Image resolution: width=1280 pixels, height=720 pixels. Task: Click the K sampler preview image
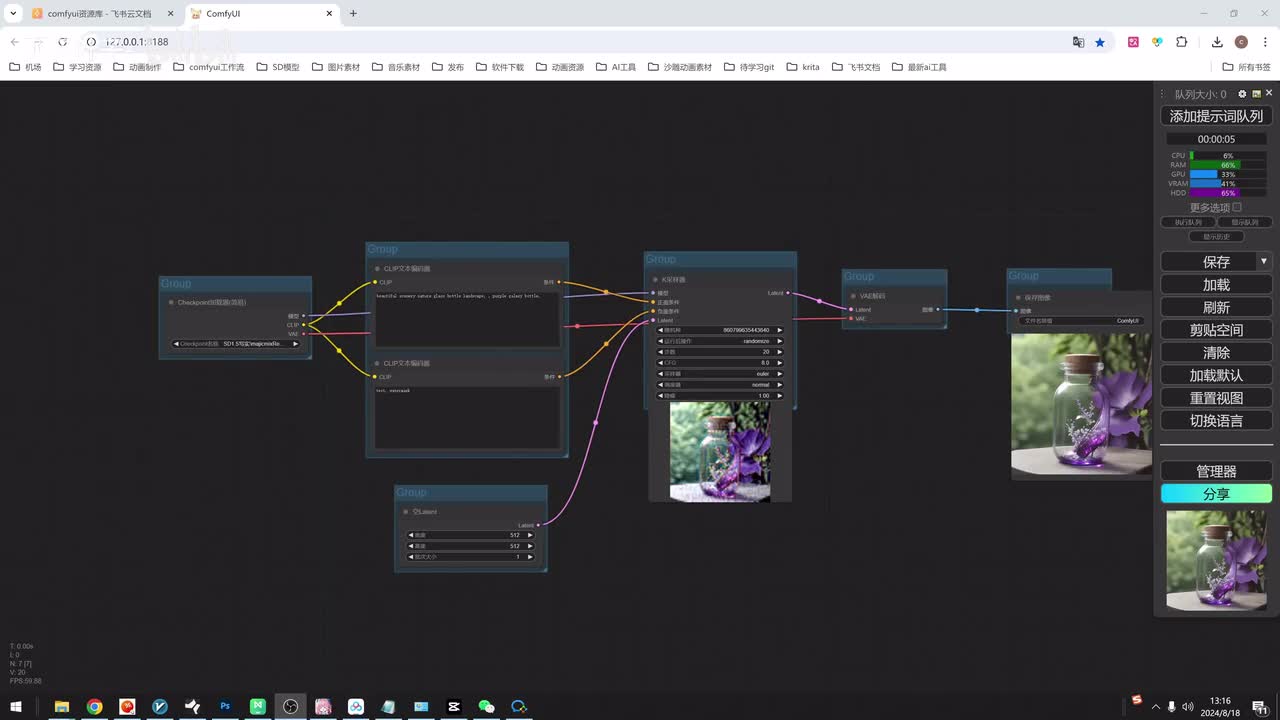pos(720,452)
